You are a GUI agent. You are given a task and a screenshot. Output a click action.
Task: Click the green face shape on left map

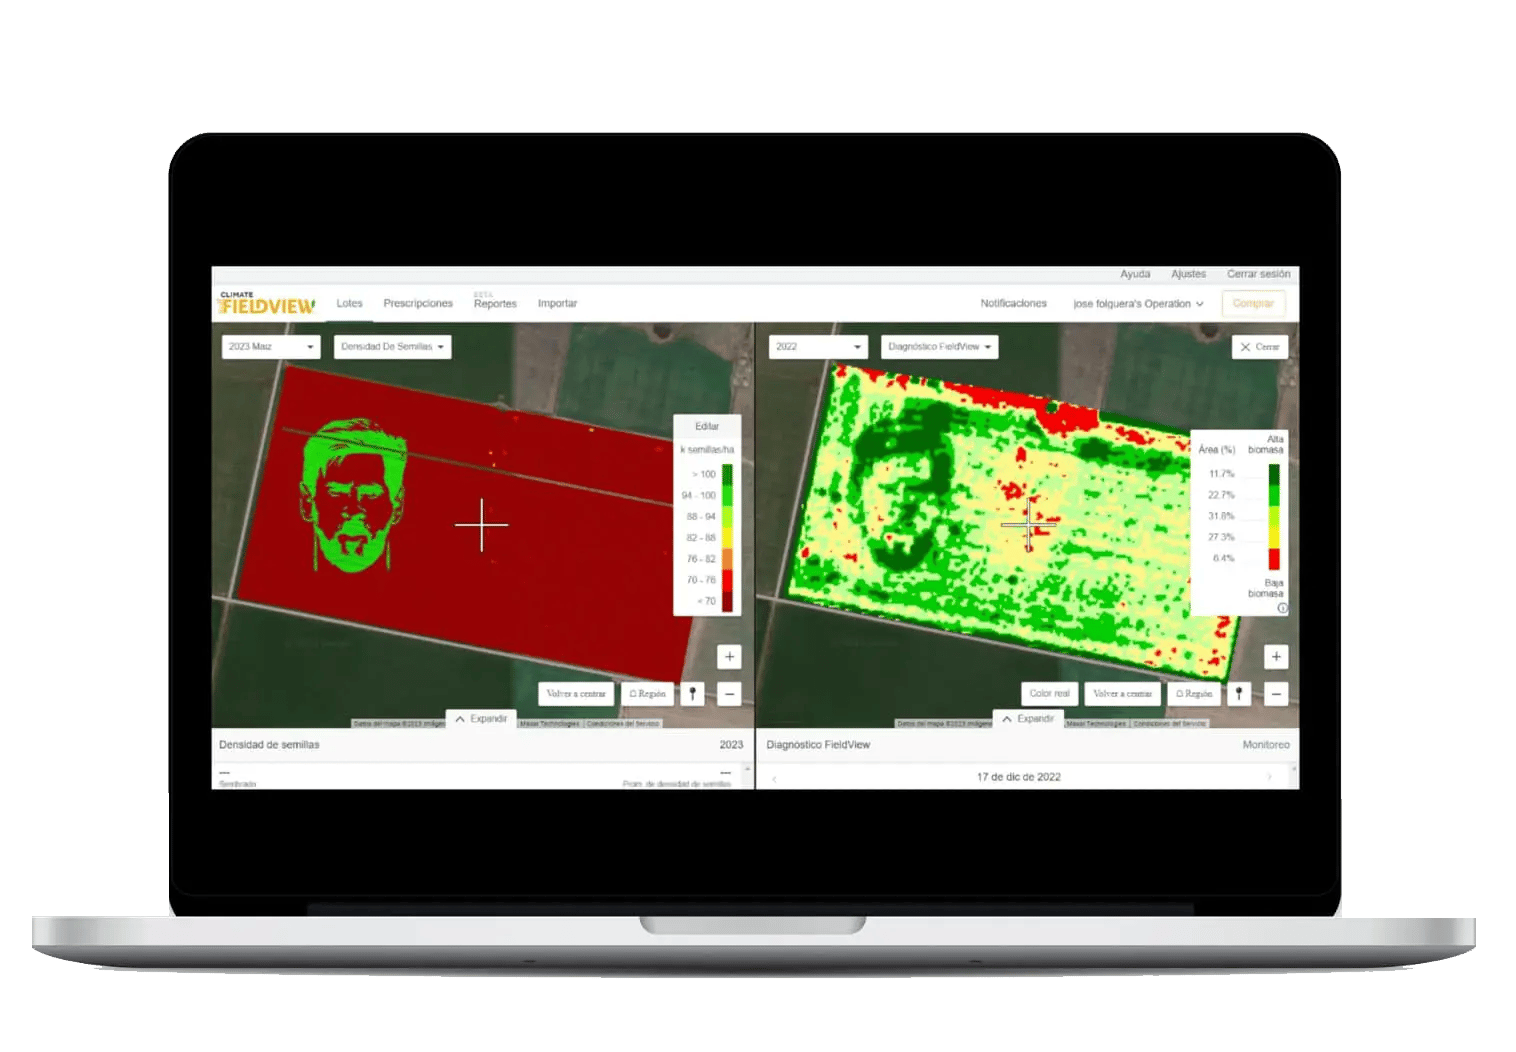tap(353, 496)
